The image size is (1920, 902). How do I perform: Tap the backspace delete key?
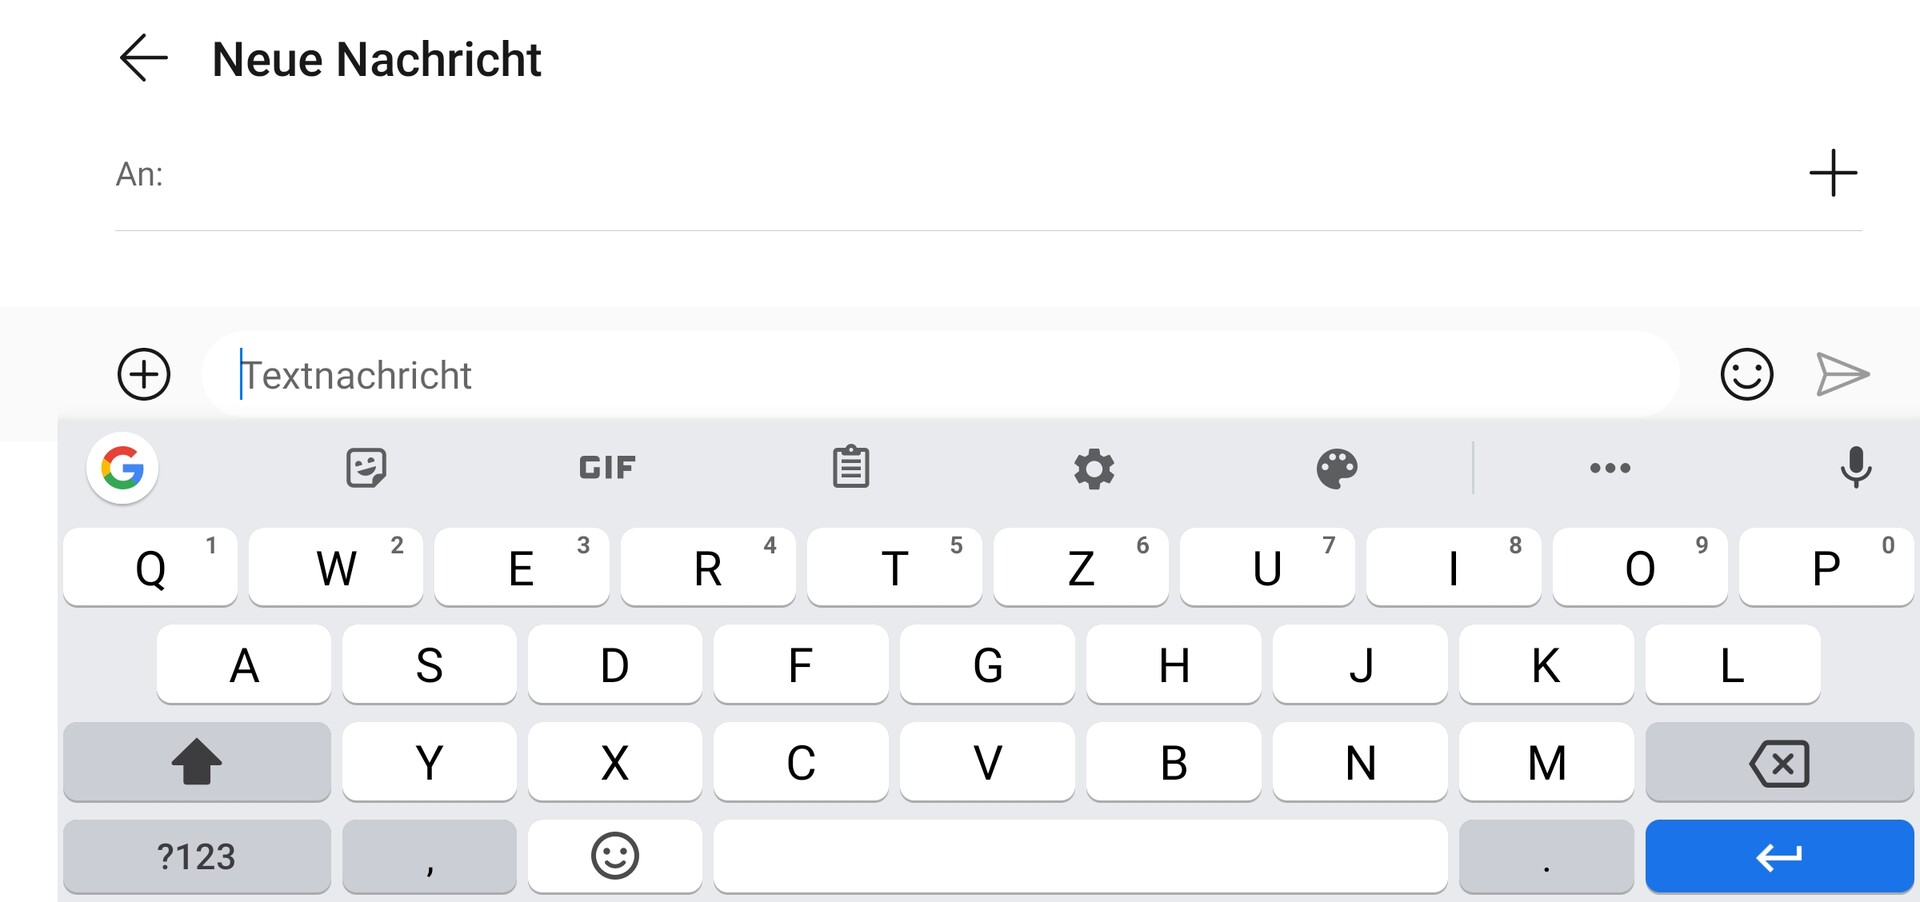point(1779,762)
